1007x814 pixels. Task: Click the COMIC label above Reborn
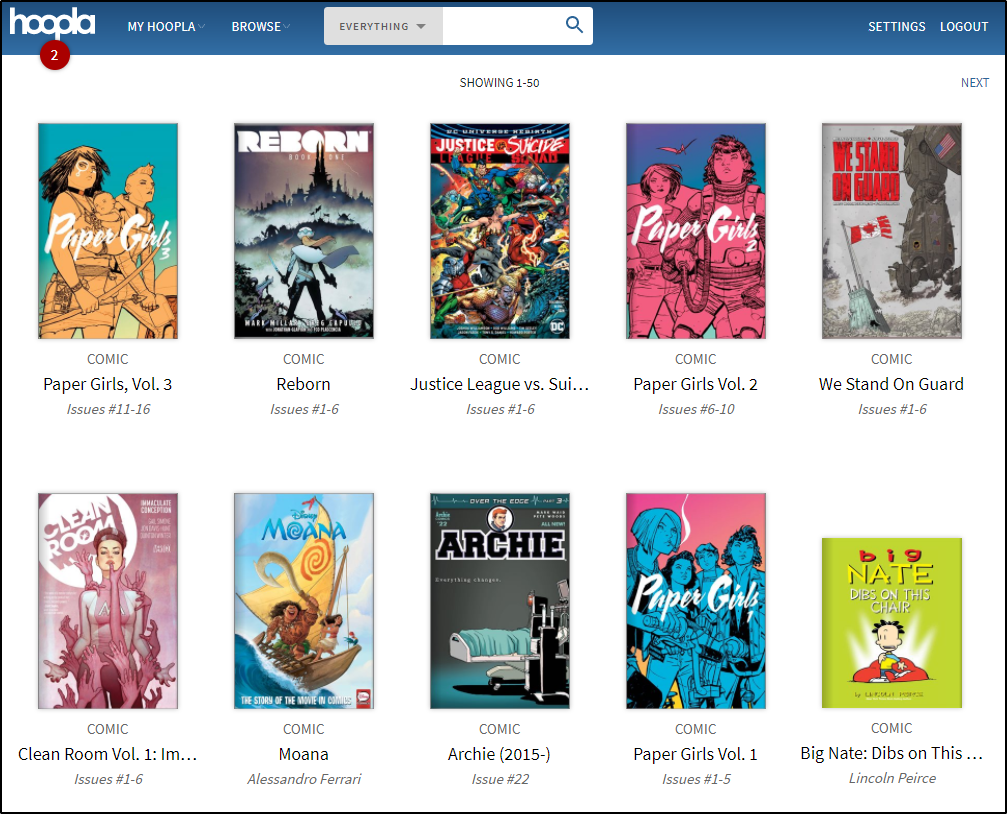click(304, 359)
